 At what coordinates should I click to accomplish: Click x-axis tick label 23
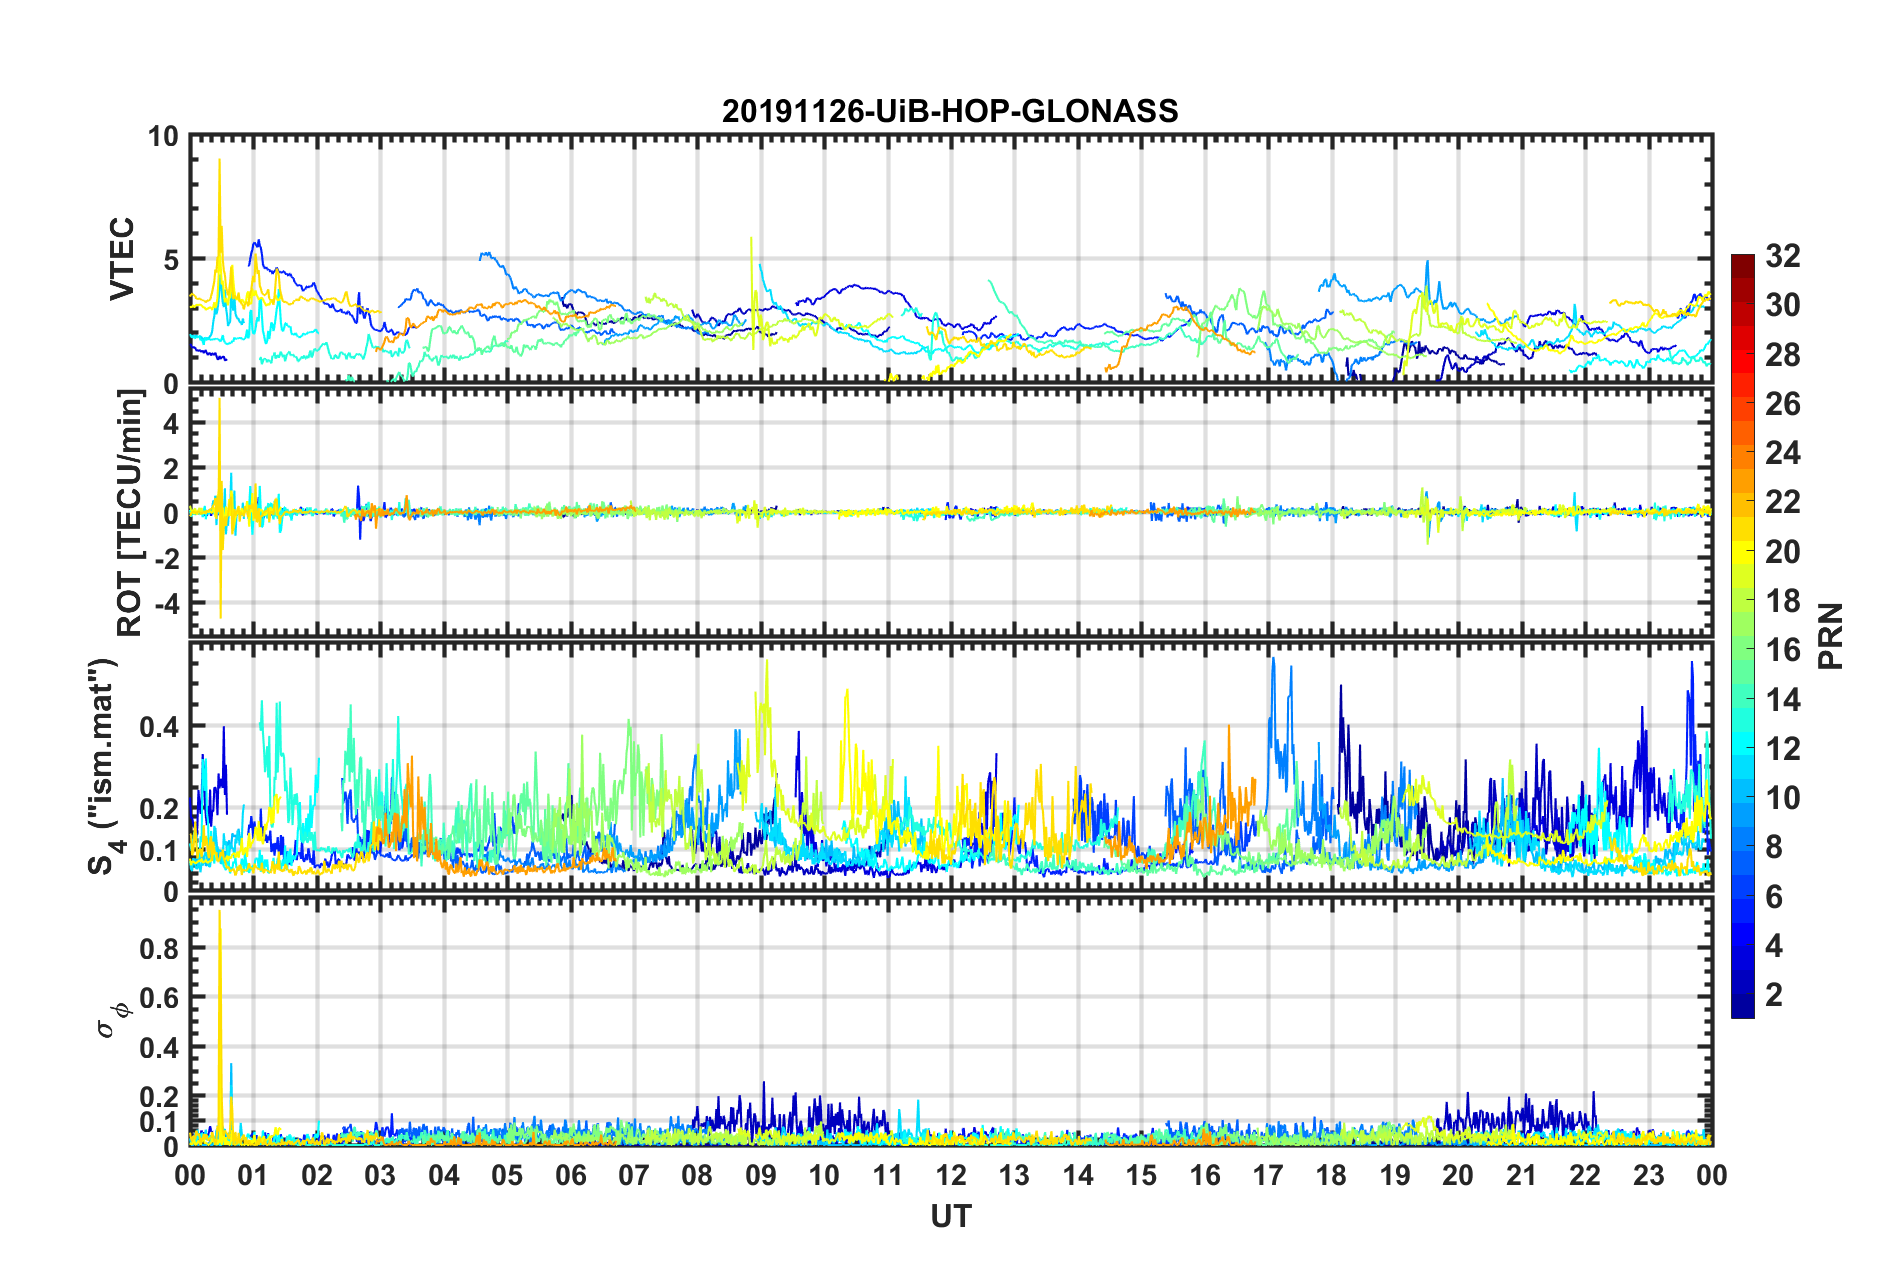tap(1648, 1175)
